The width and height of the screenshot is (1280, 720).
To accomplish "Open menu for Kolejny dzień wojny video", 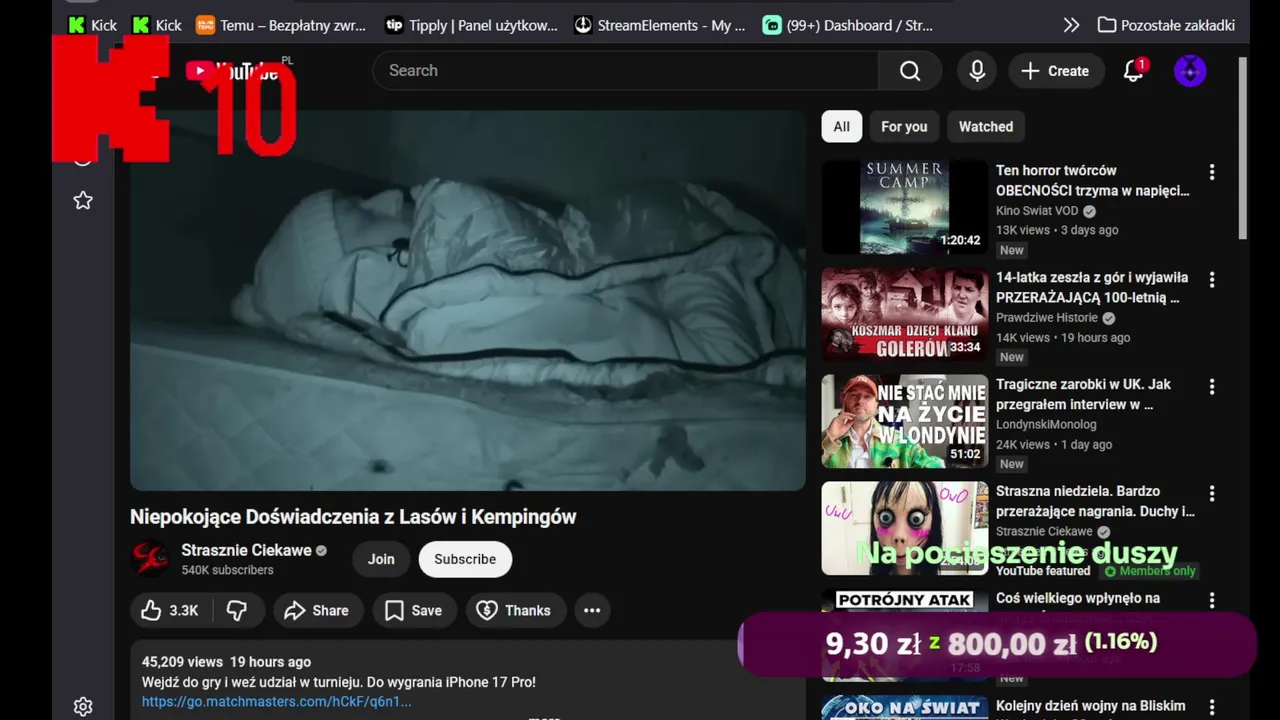I will point(1212,707).
